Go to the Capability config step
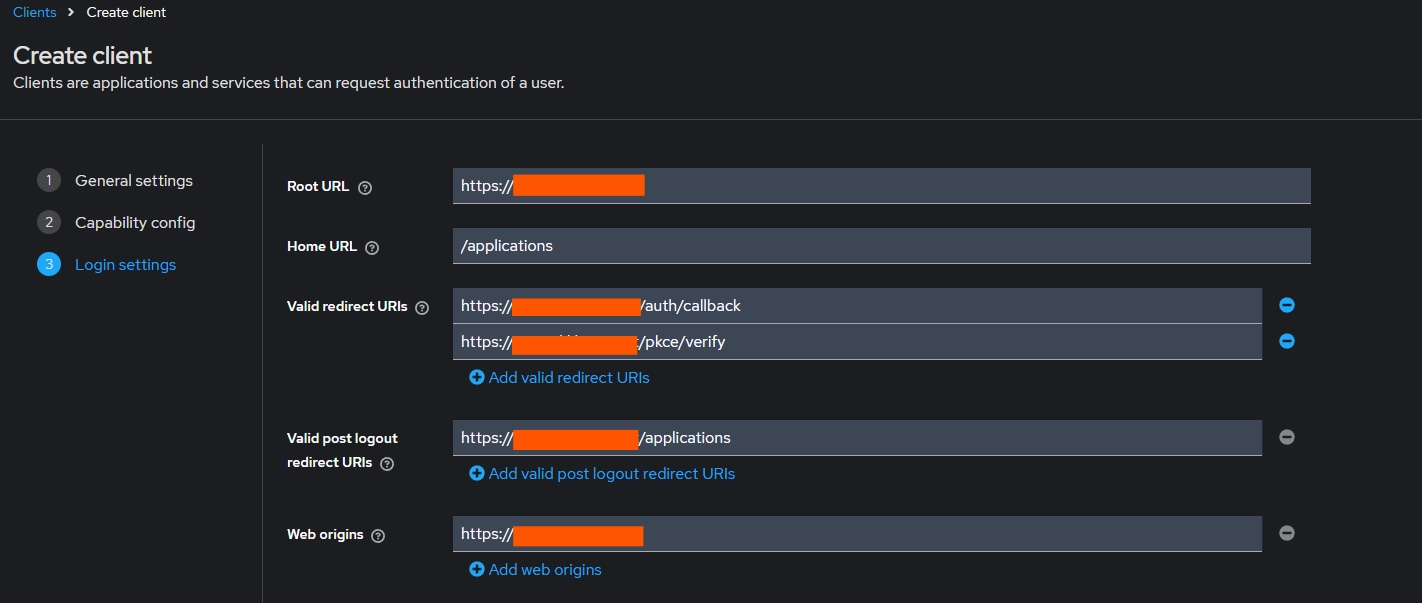 point(135,223)
